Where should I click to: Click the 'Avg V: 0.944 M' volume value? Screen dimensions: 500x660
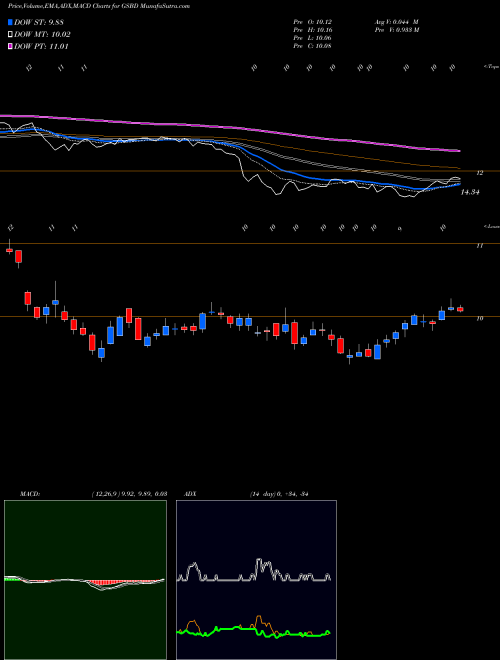click(396, 22)
